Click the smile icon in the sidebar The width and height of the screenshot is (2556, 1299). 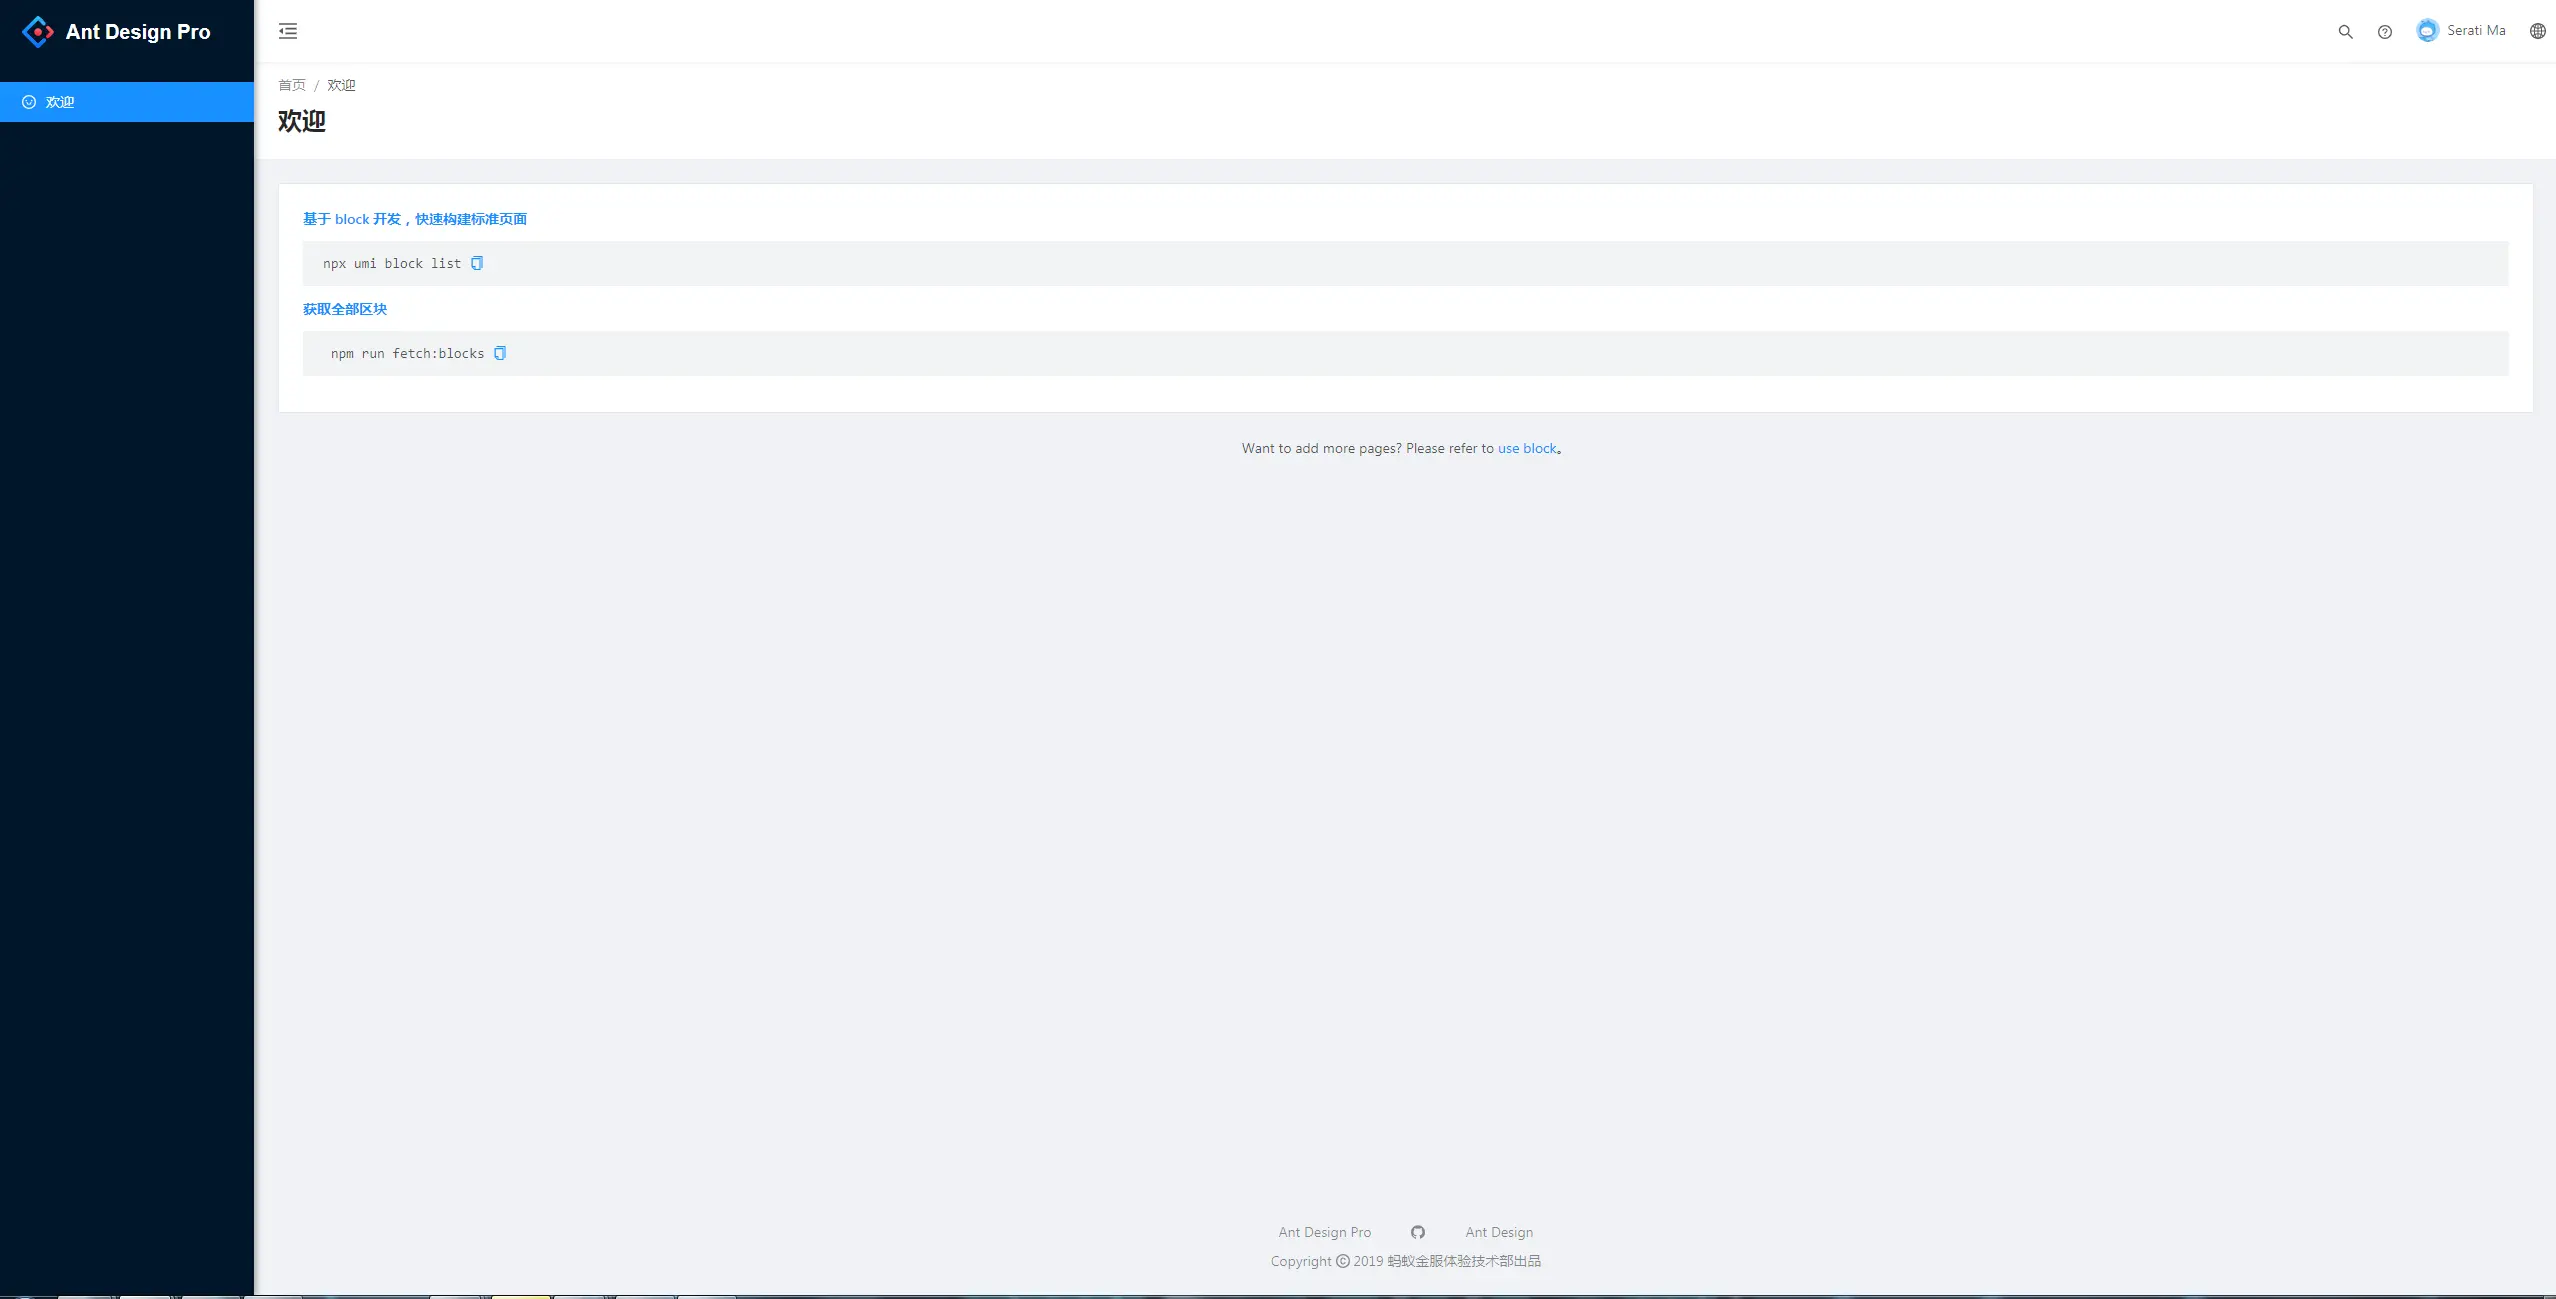[29, 102]
